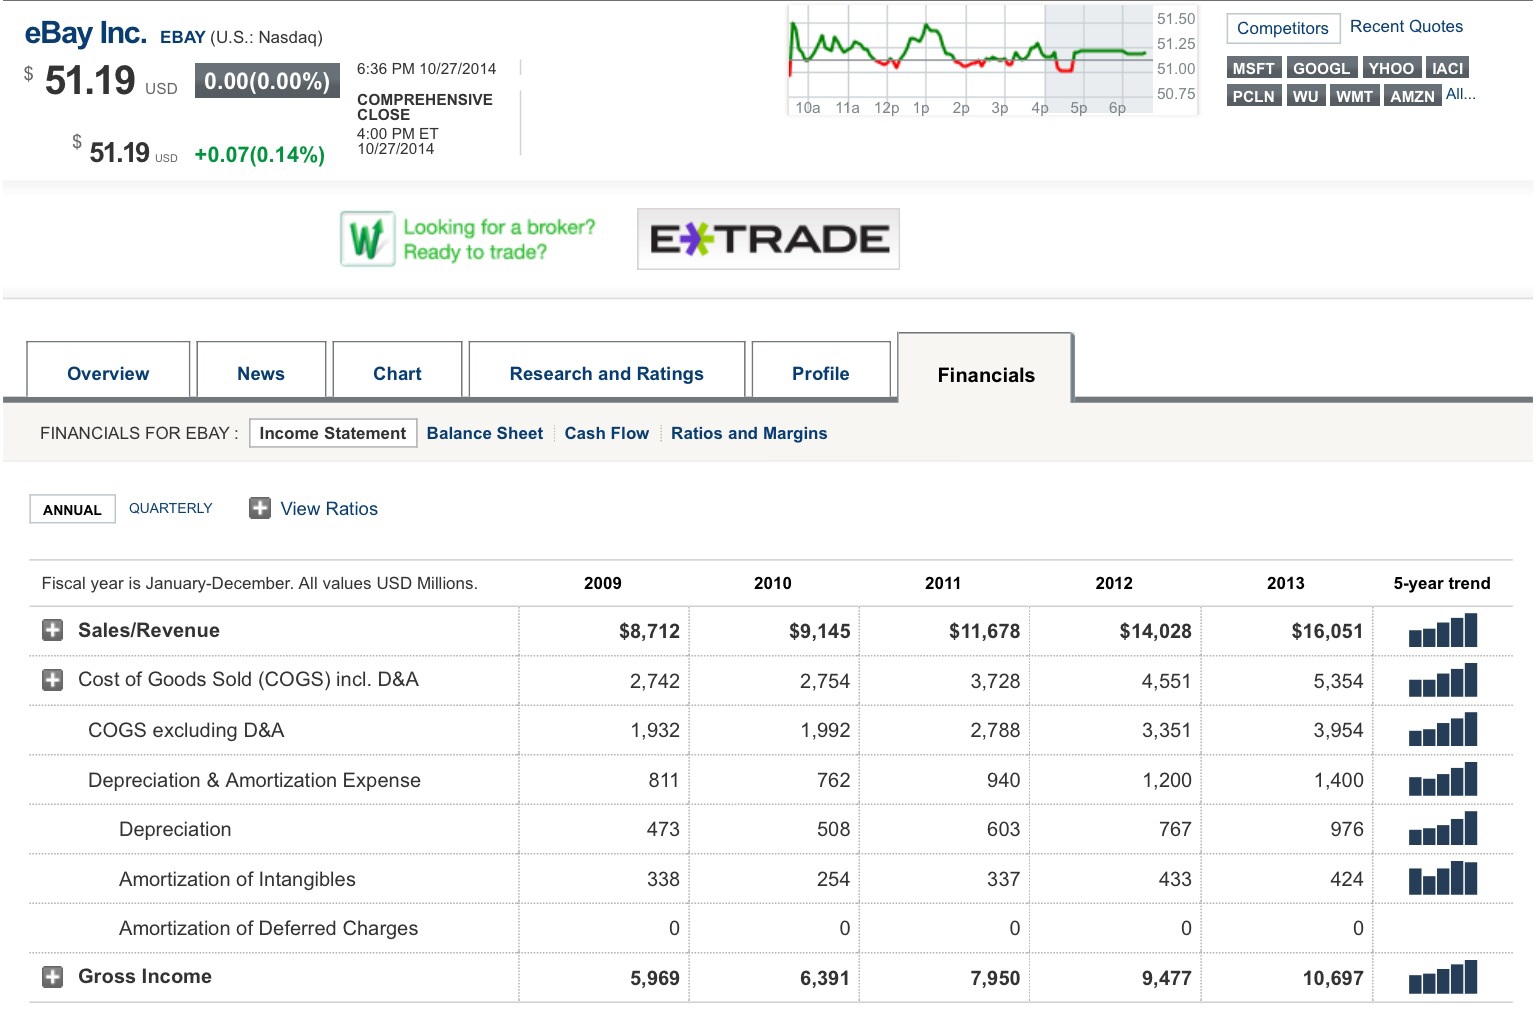Click the Depreciation row trend bars

1443,829
